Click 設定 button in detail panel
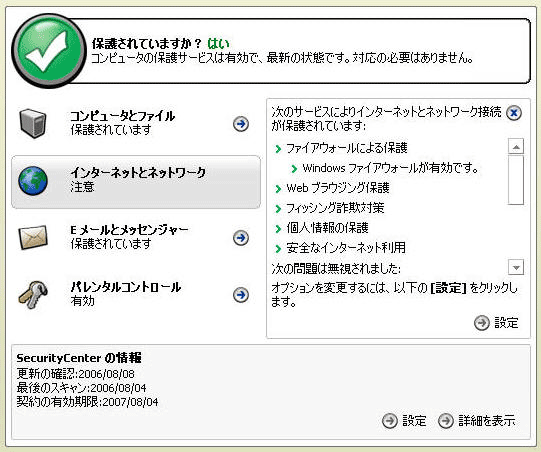Image resolution: width=541 pixels, height=452 pixels. pyautogui.click(x=496, y=323)
